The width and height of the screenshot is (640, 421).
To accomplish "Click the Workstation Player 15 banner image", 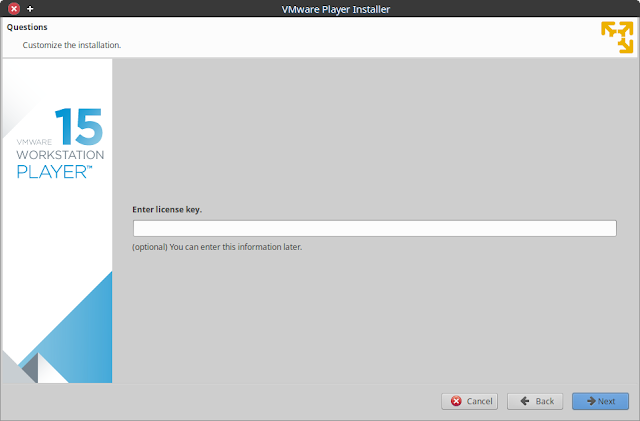I will click(x=57, y=221).
